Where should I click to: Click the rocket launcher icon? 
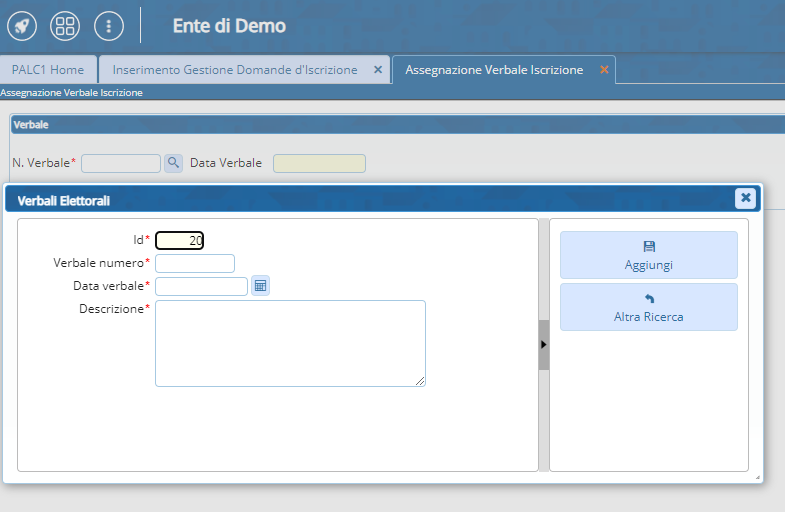[x=22, y=26]
